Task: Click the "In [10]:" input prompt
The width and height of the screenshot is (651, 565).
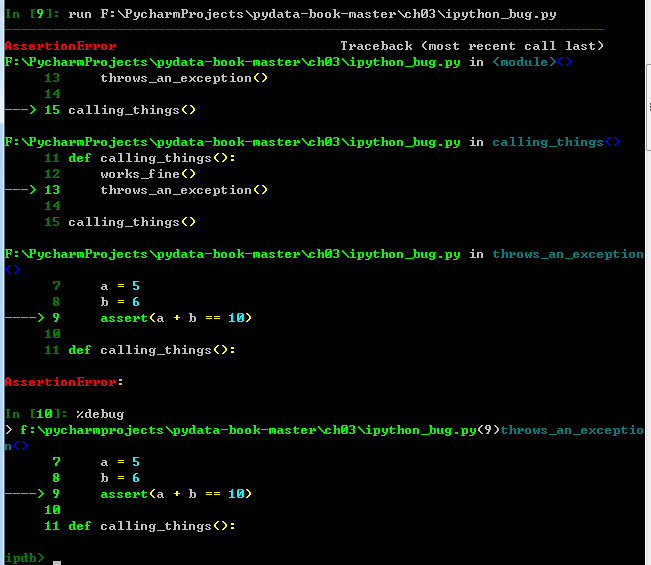Action: 36,414
